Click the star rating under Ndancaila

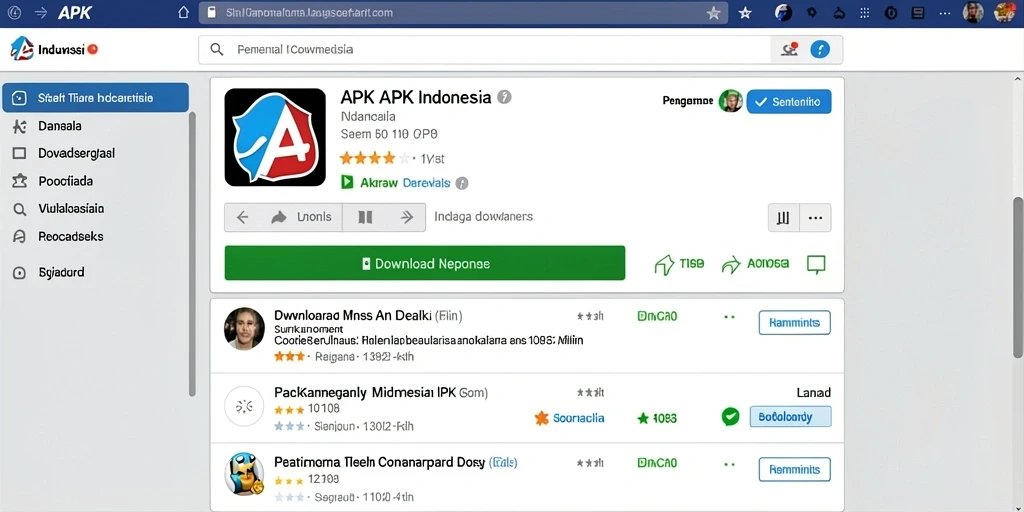pos(376,158)
